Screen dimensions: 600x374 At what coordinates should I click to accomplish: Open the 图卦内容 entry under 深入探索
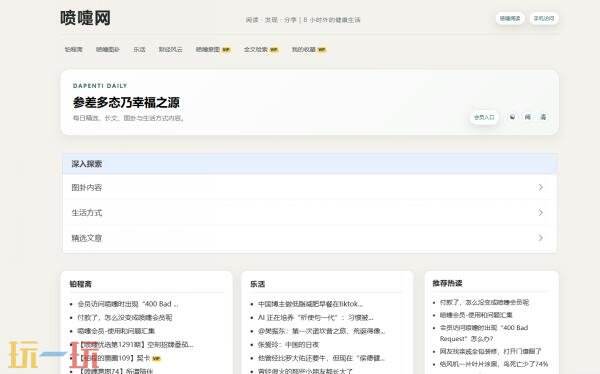click(x=309, y=187)
